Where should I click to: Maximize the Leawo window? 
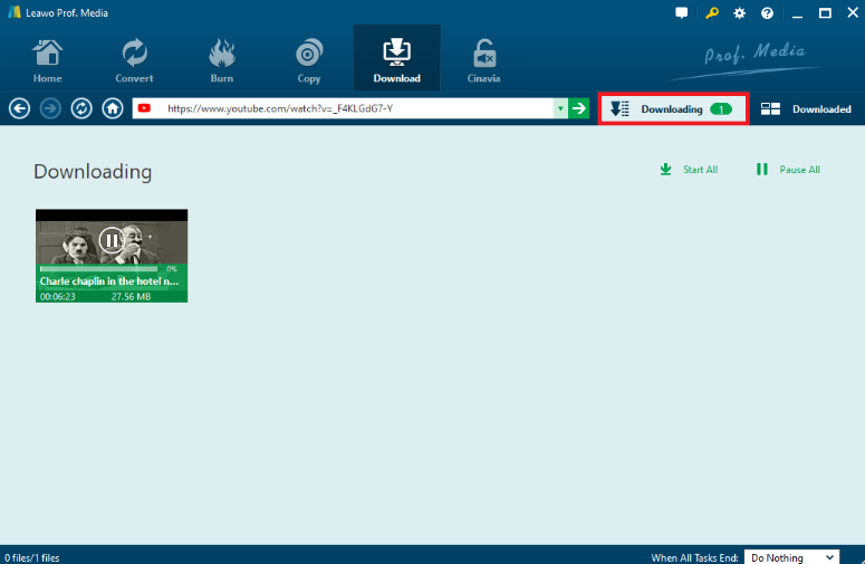(x=825, y=13)
